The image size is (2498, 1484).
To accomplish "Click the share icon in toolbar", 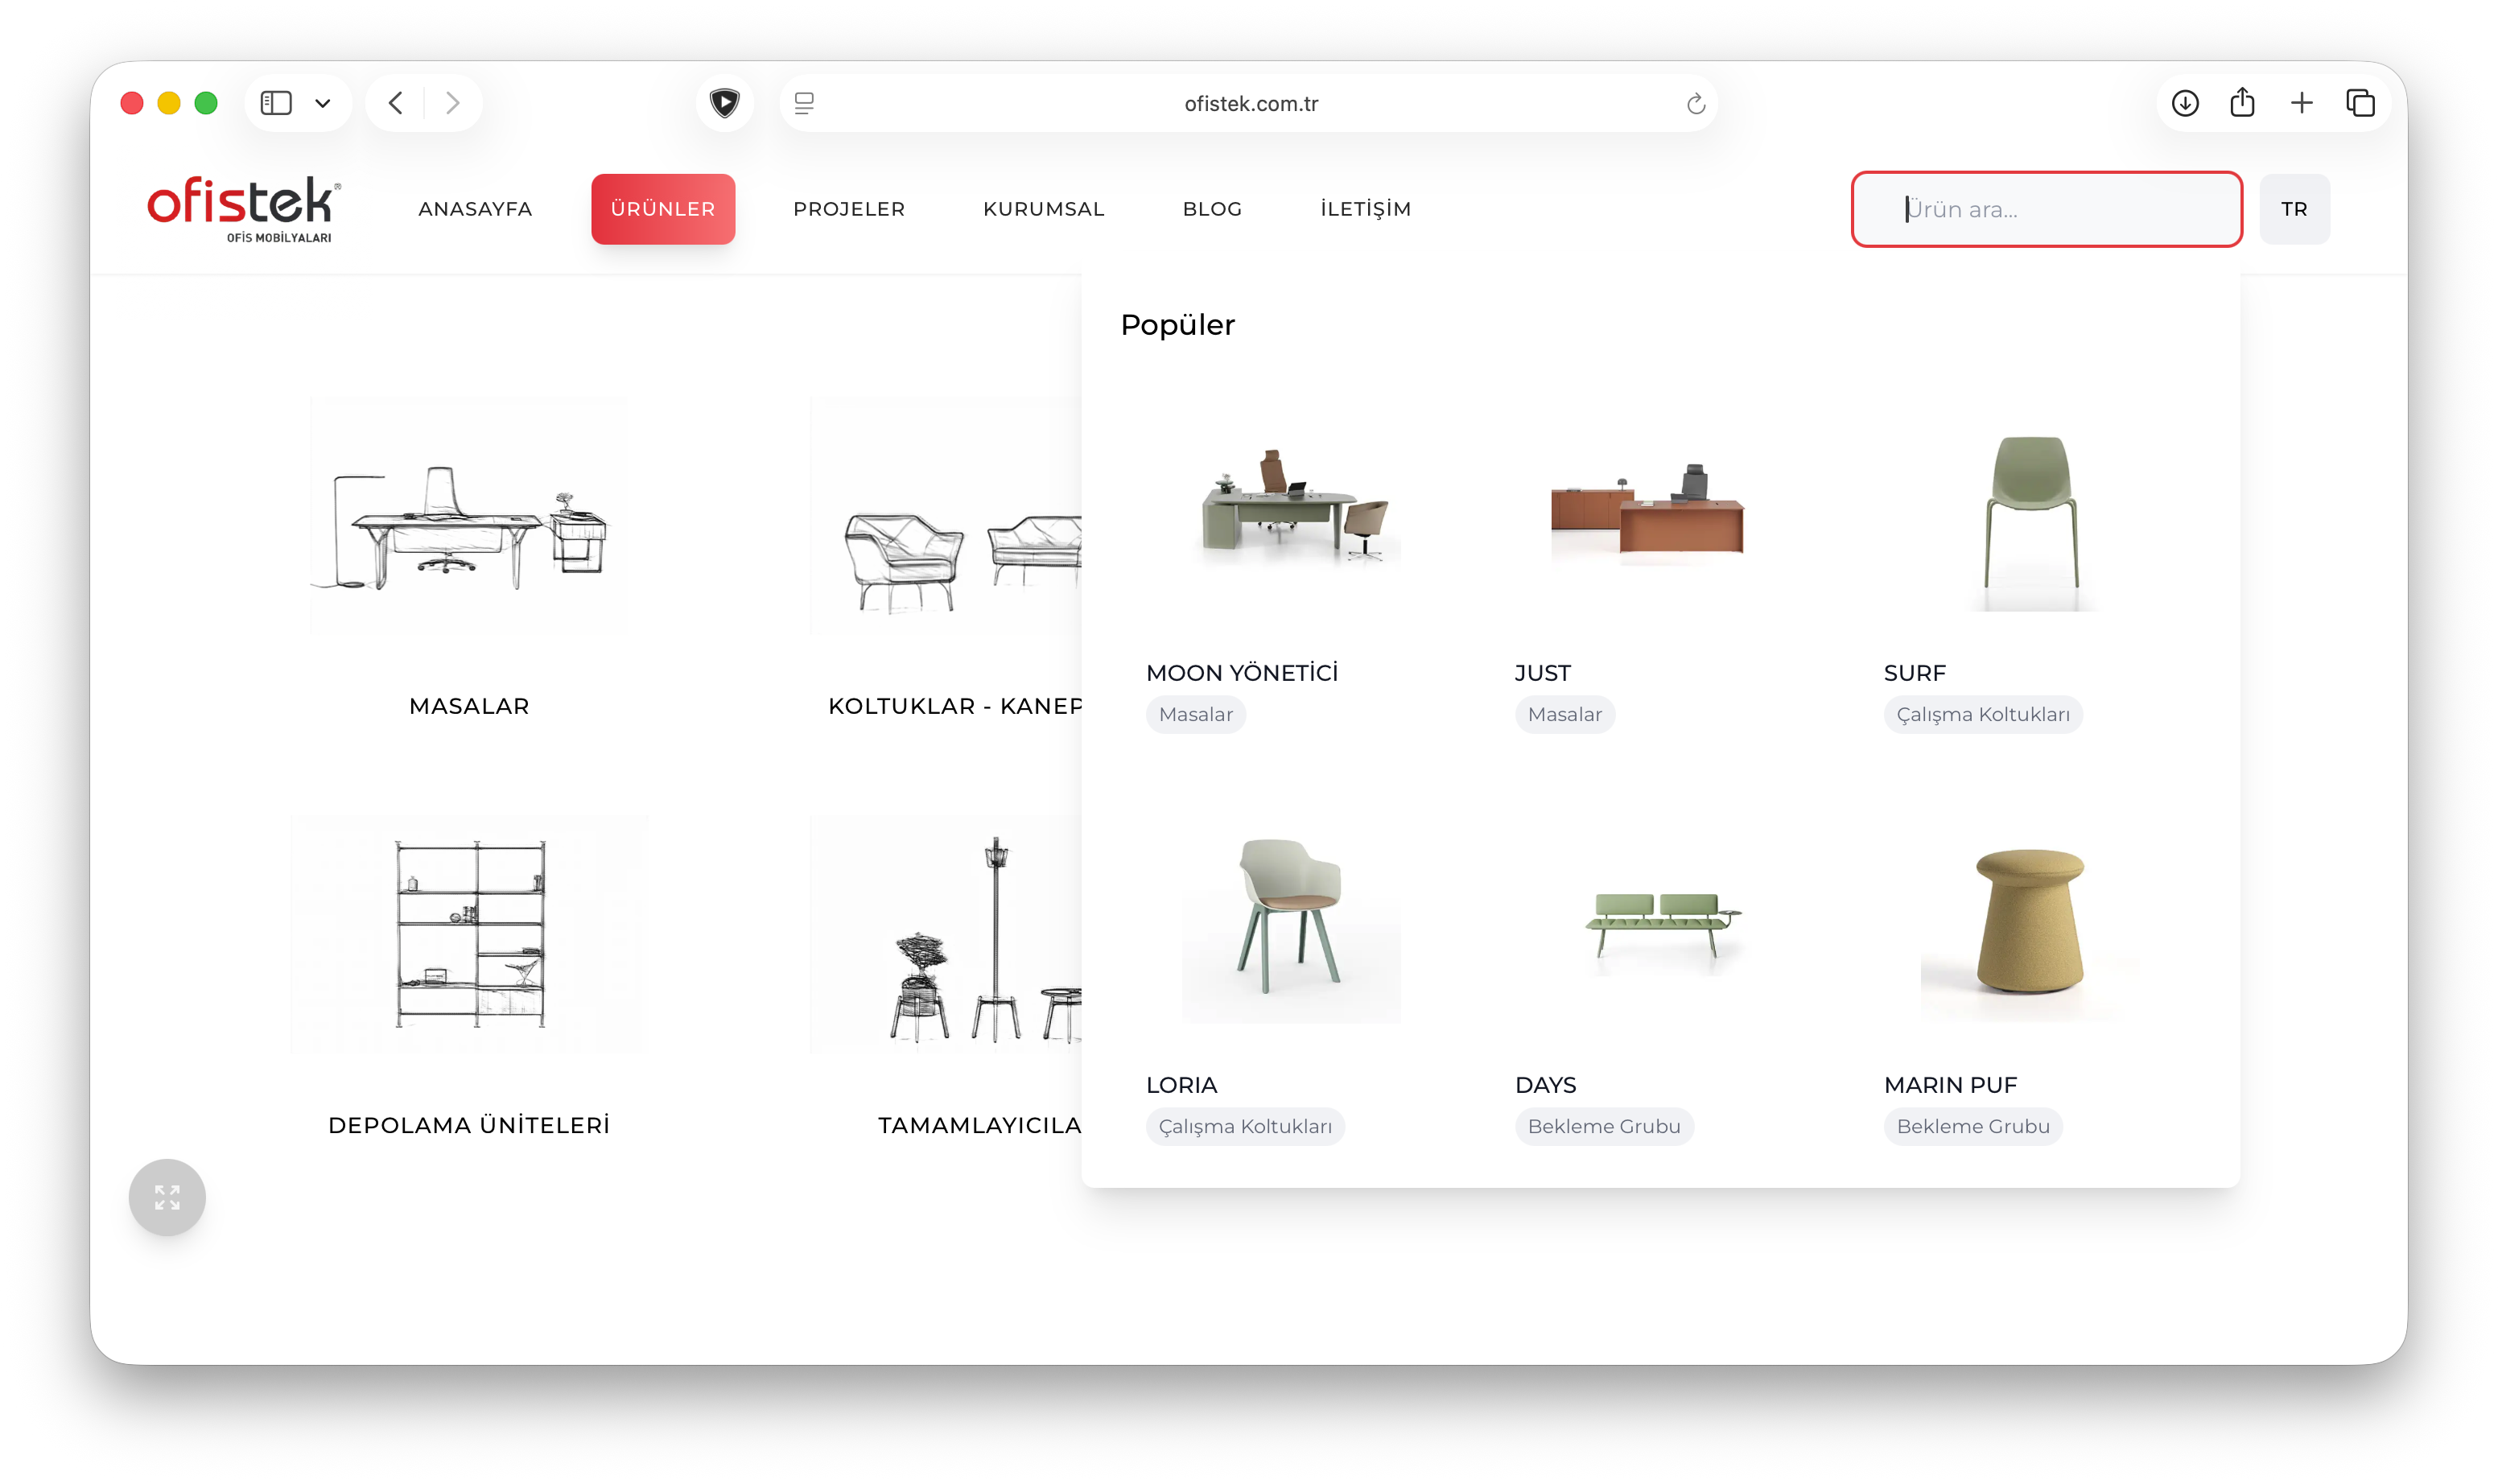I will click(2244, 103).
